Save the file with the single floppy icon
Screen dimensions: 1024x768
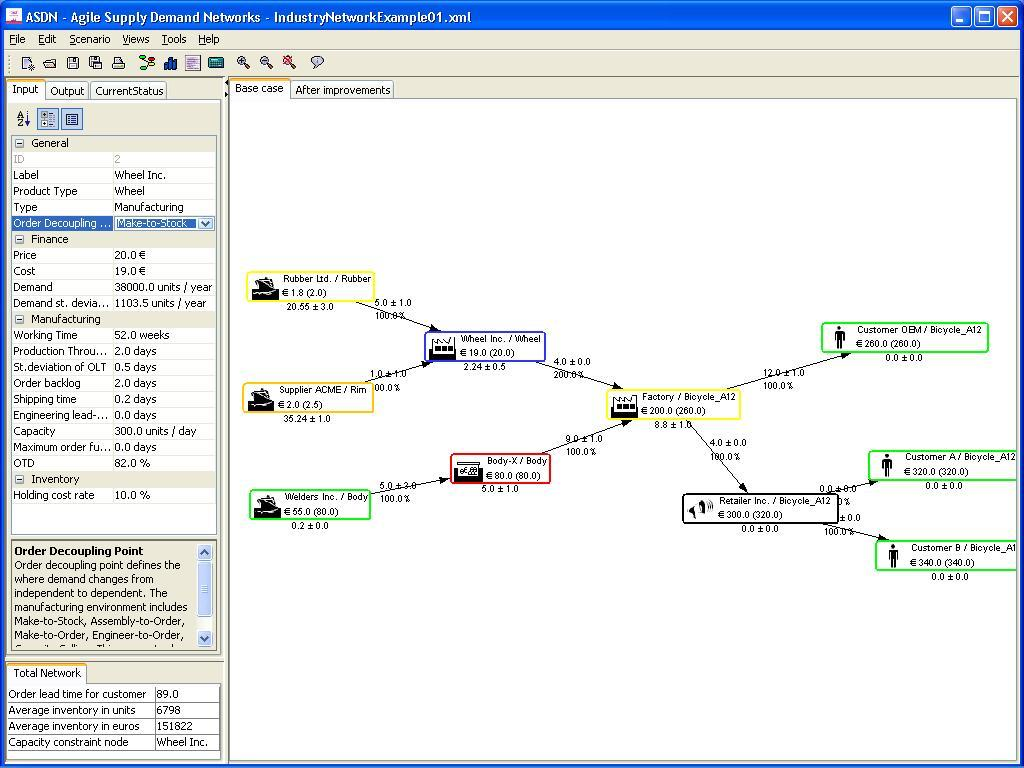(72, 63)
